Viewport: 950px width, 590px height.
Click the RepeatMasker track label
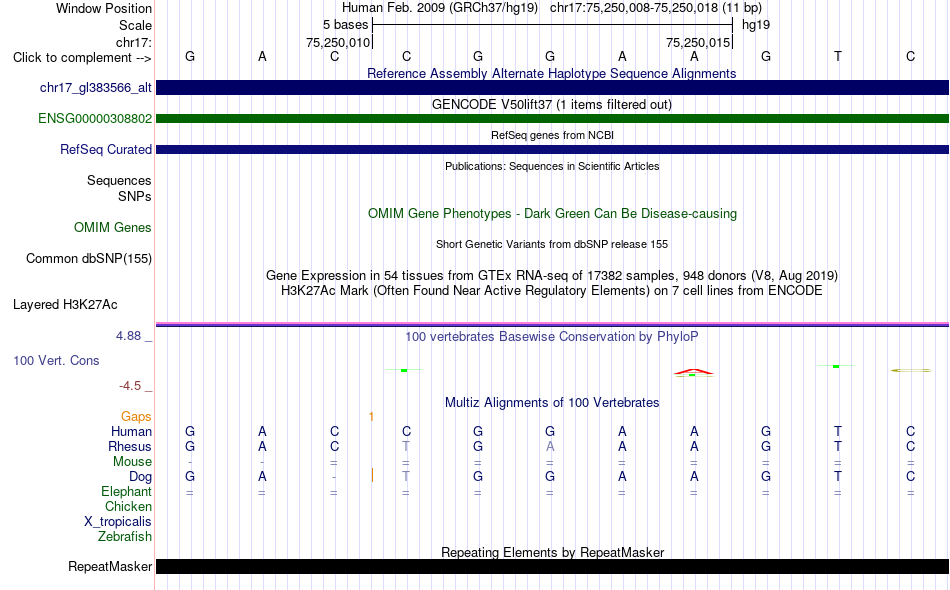click(x=110, y=566)
